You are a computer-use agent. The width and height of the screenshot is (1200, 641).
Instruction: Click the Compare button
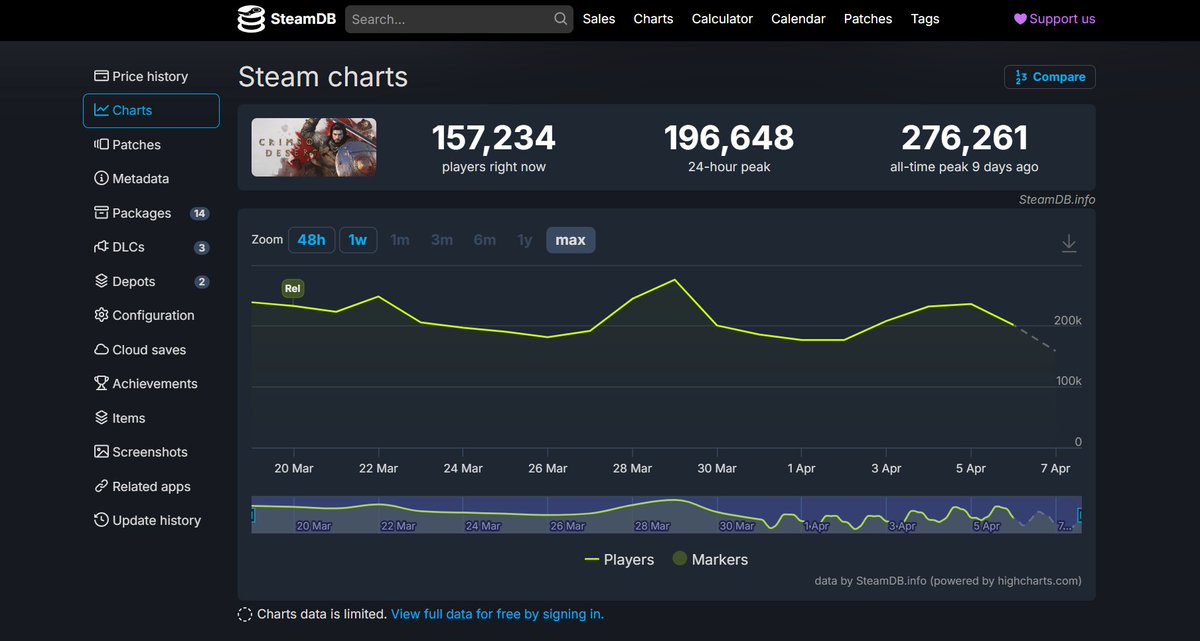pyautogui.click(x=1050, y=77)
